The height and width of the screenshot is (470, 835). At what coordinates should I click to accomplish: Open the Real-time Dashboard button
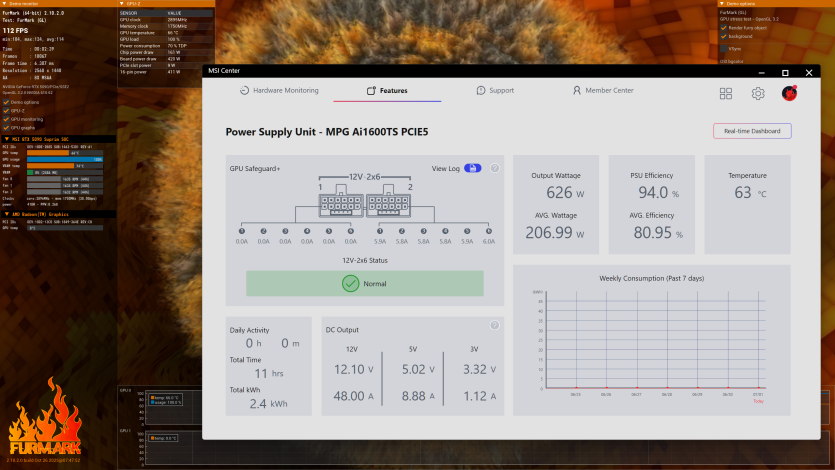point(752,131)
